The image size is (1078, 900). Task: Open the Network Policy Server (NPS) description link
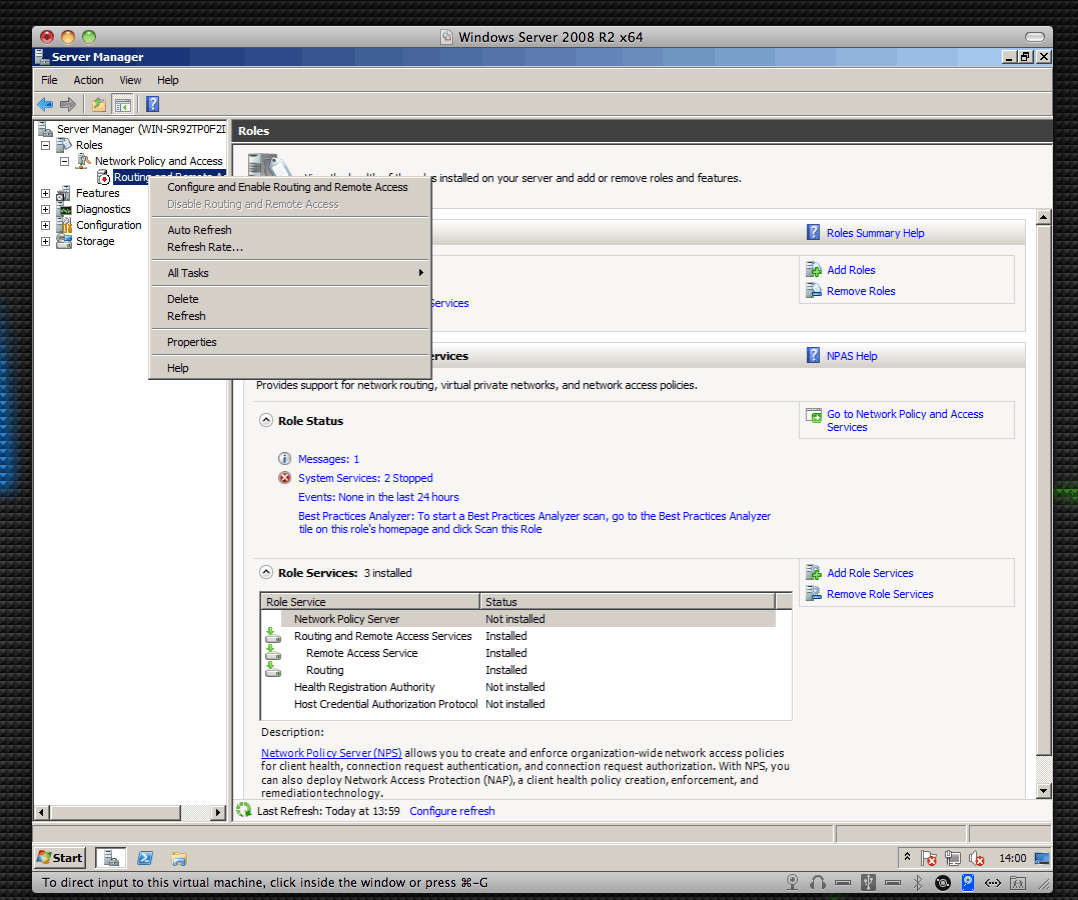(331, 753)
